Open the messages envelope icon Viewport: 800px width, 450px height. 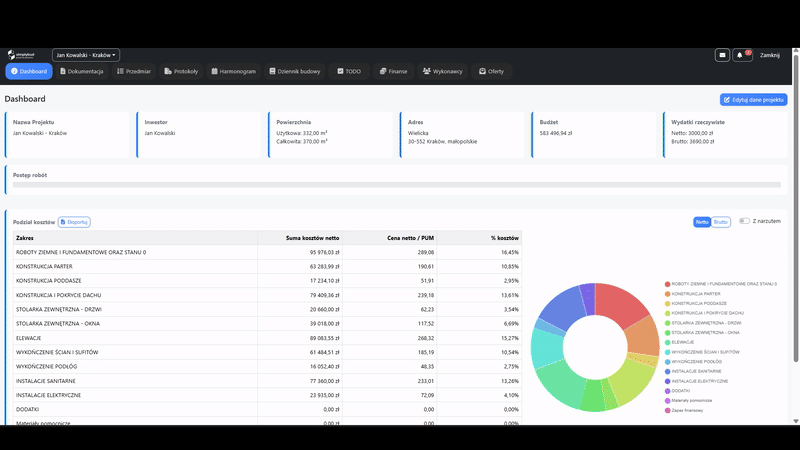click(722, 55)
